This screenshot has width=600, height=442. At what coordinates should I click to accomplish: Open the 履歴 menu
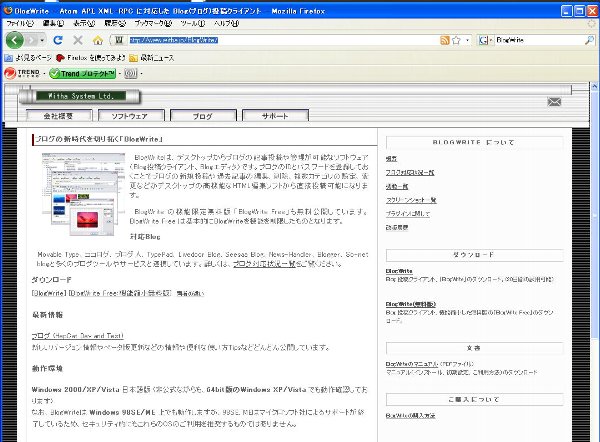point(115,23)
